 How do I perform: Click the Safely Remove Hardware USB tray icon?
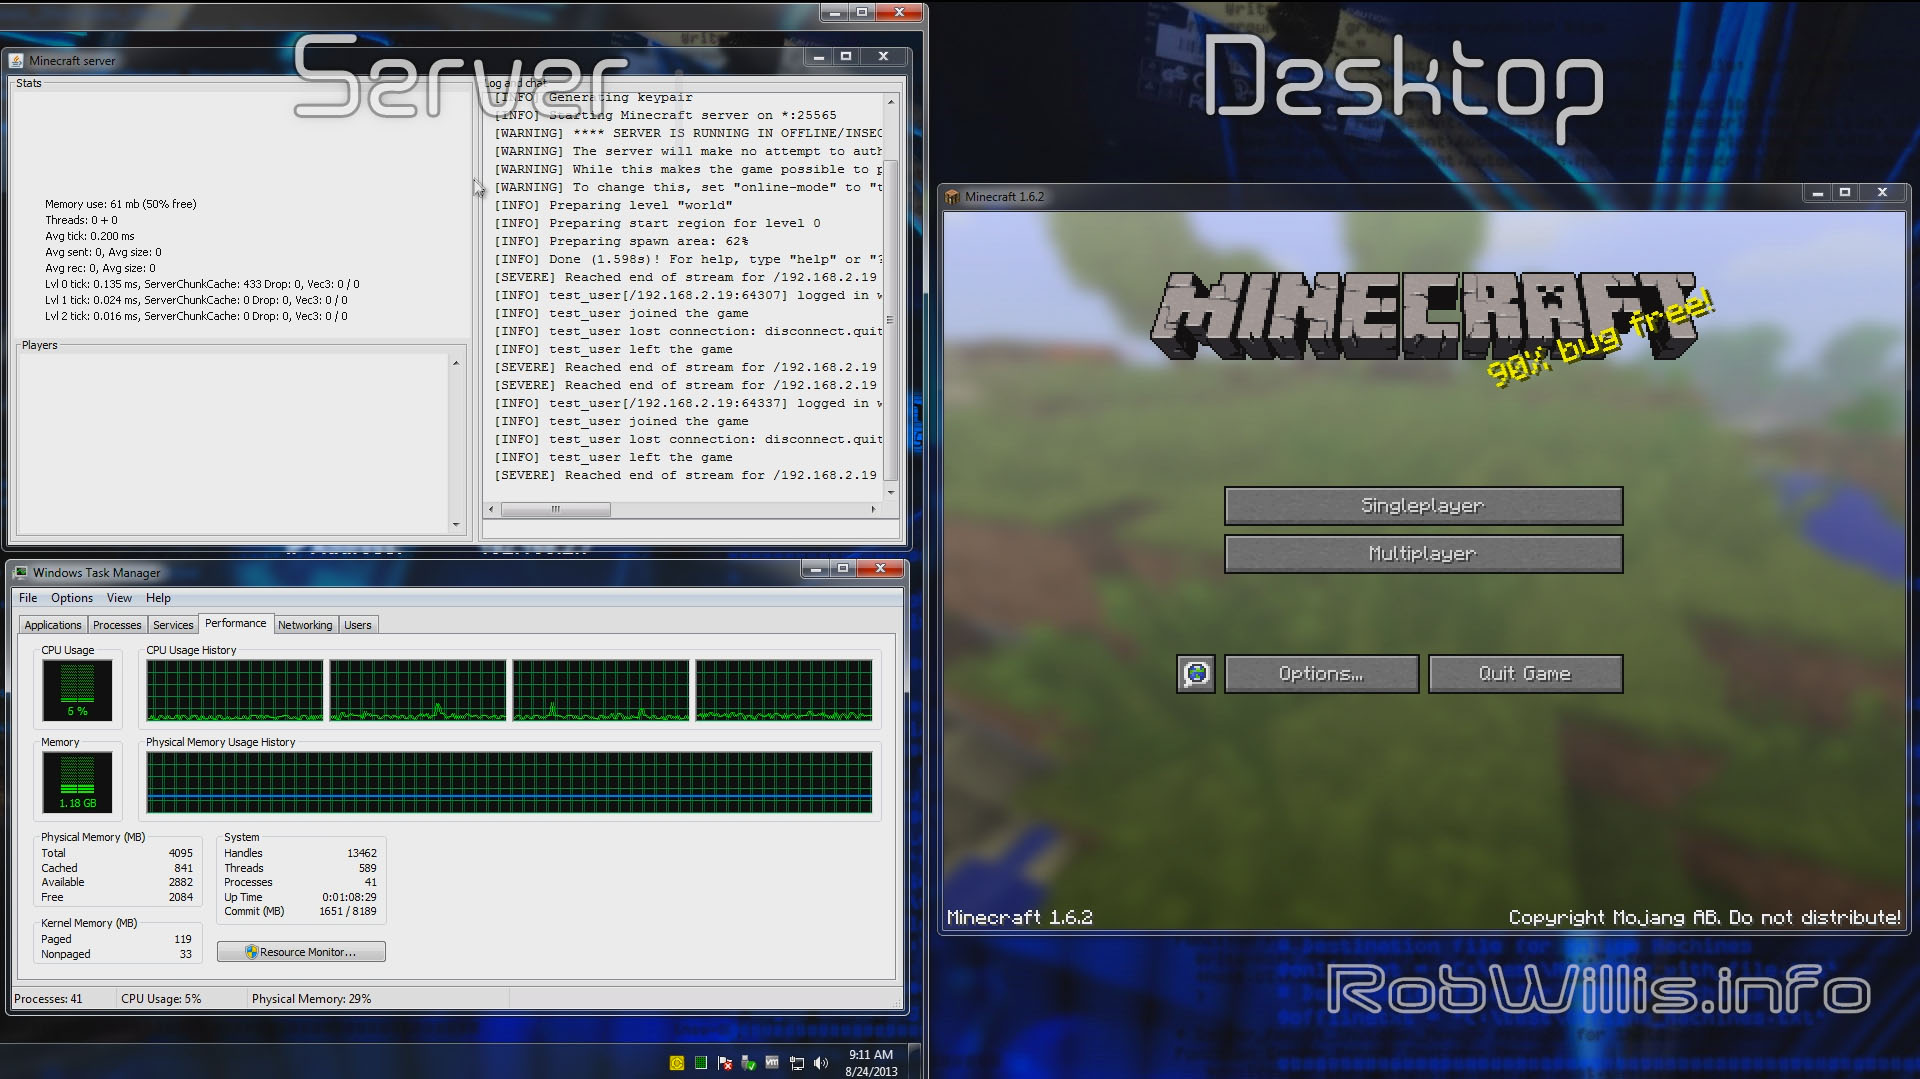[x=748, y=1063]
